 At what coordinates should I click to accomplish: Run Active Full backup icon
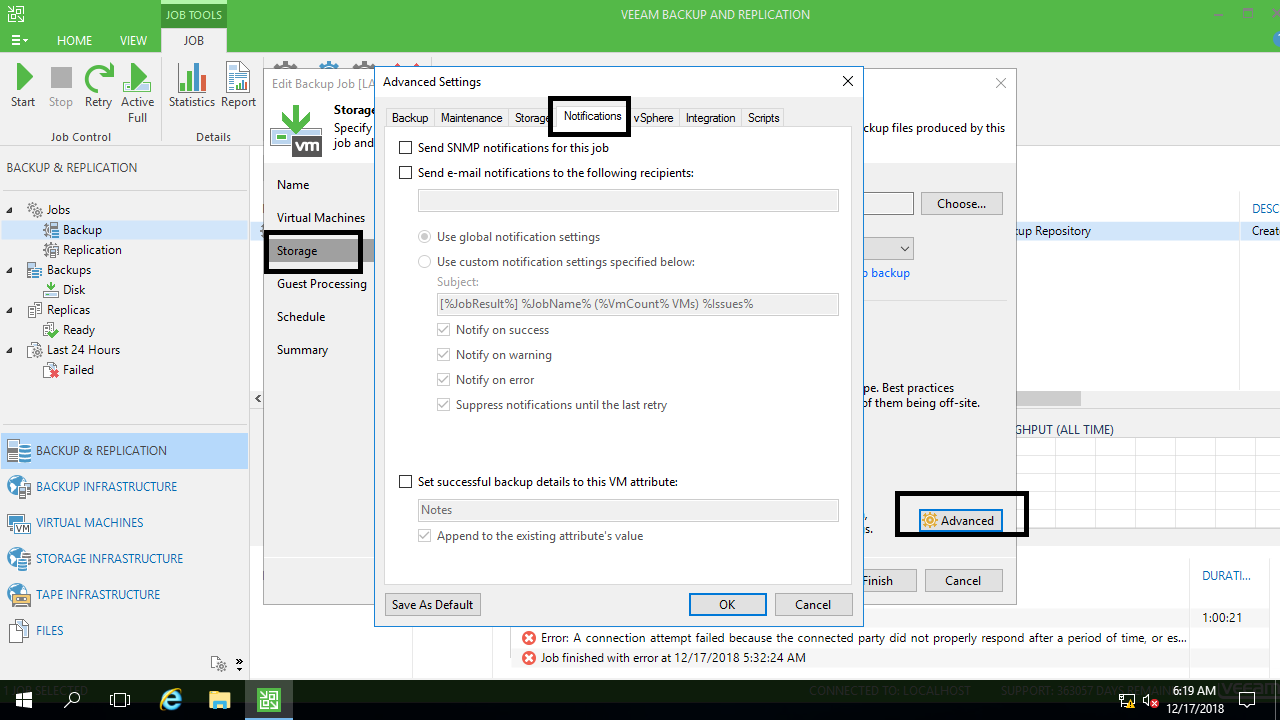pos(138,80)
